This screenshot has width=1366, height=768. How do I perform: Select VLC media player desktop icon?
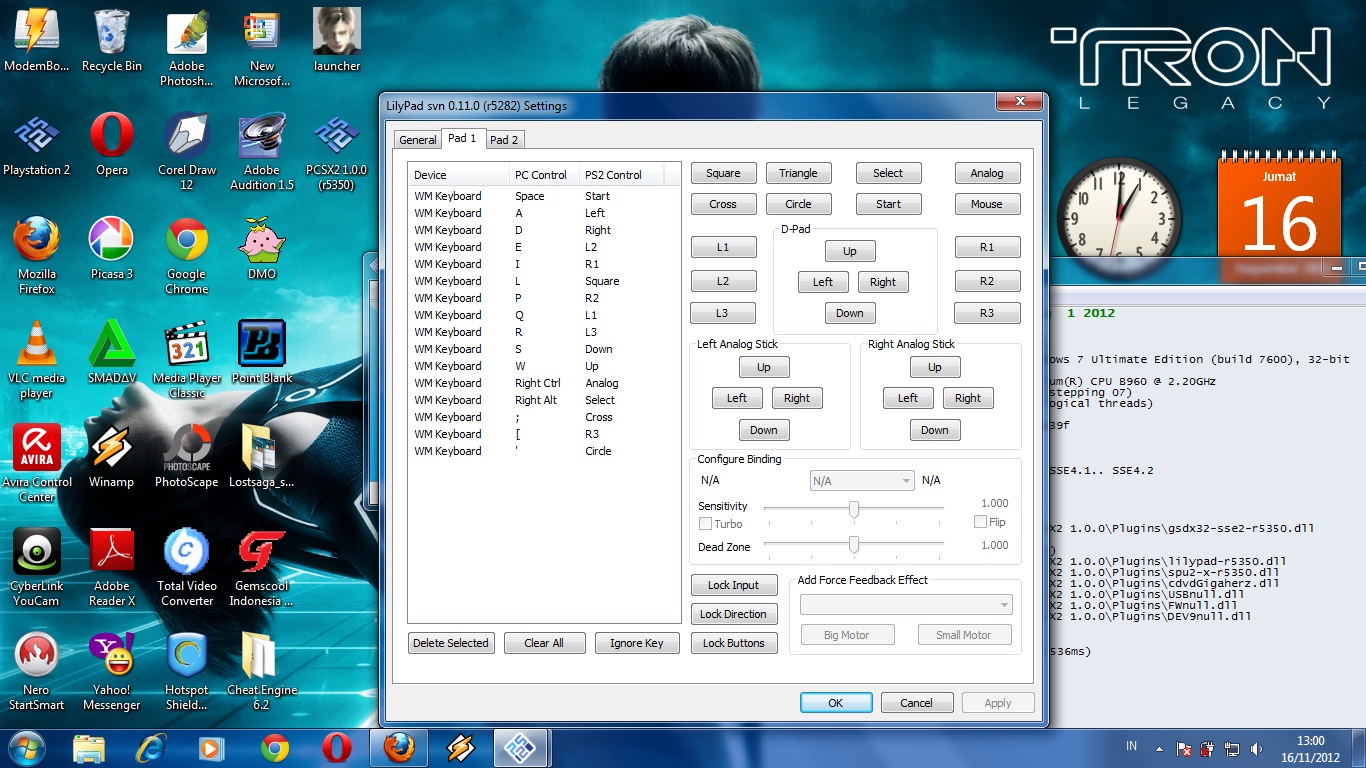37,360
